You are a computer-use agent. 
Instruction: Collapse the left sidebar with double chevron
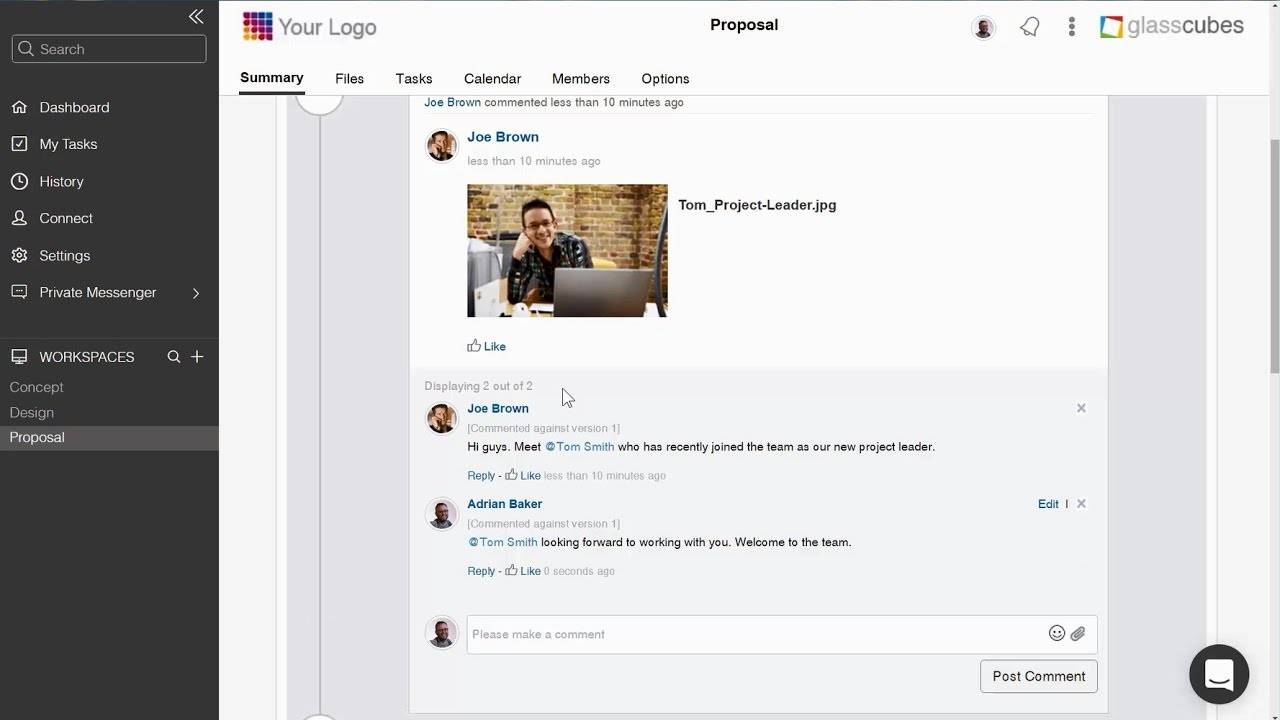coord(196,16)
